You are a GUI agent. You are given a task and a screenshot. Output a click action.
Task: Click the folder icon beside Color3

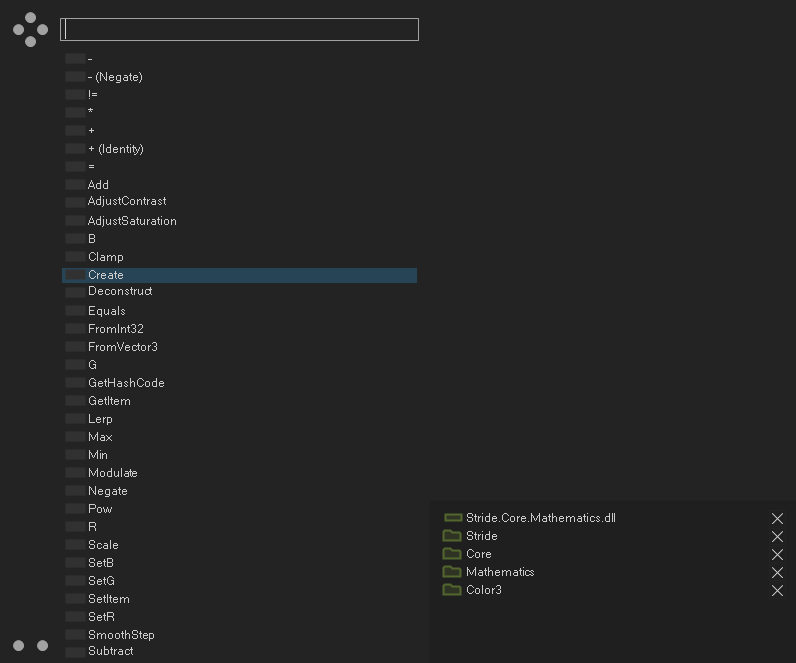coord(452,589)
